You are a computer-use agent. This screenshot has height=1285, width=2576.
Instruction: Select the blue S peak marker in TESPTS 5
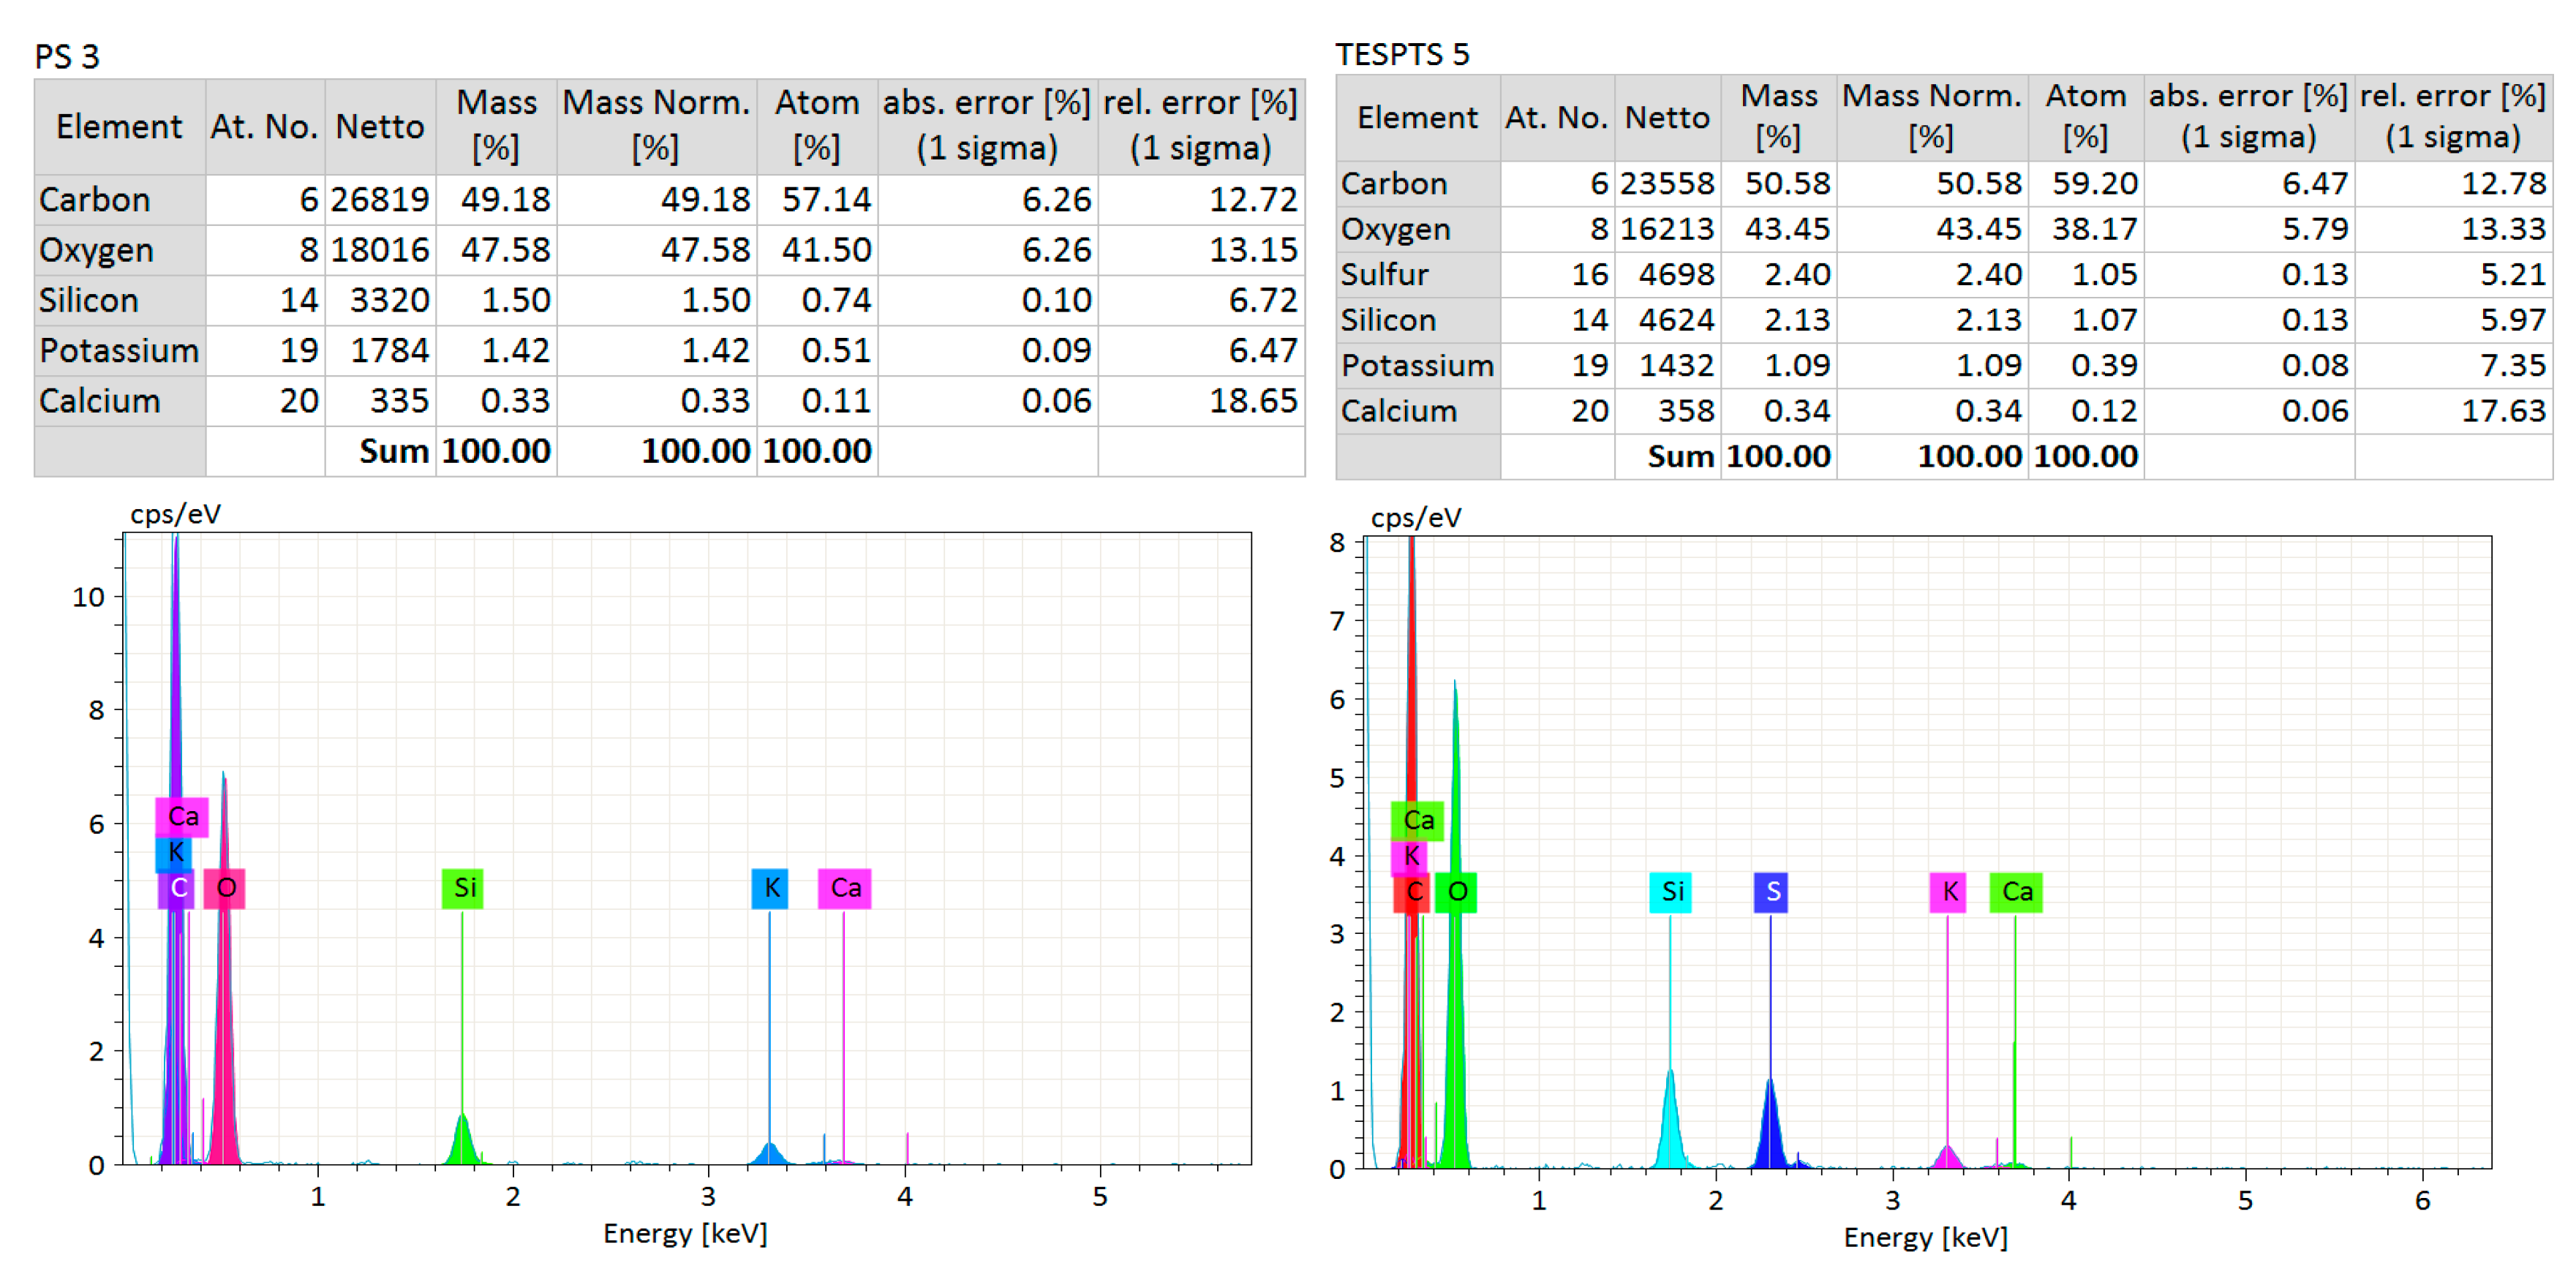(x=1771, y=892)
